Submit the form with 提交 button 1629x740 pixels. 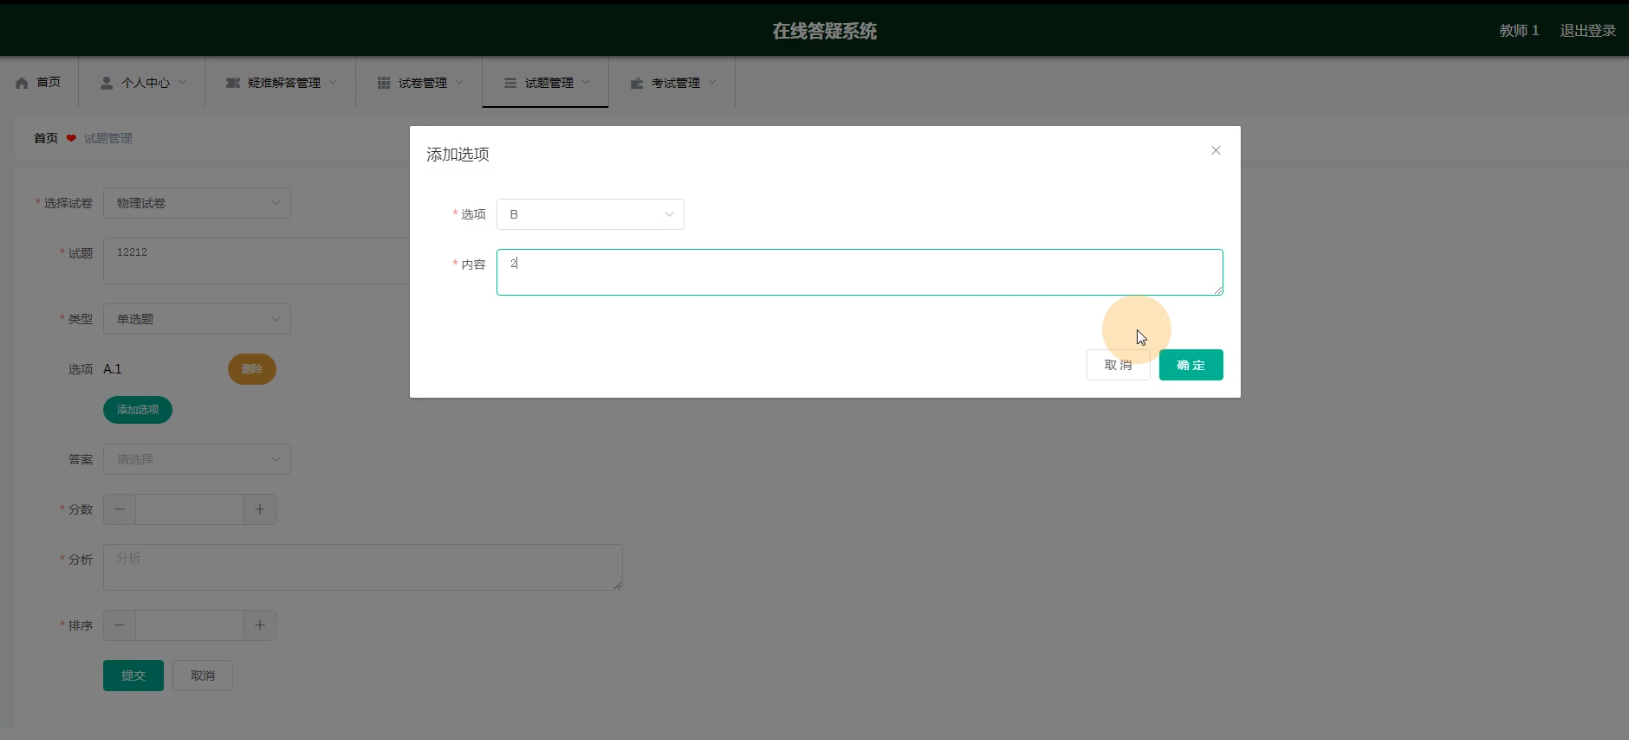pyautogui.click(x=133, y=676)
